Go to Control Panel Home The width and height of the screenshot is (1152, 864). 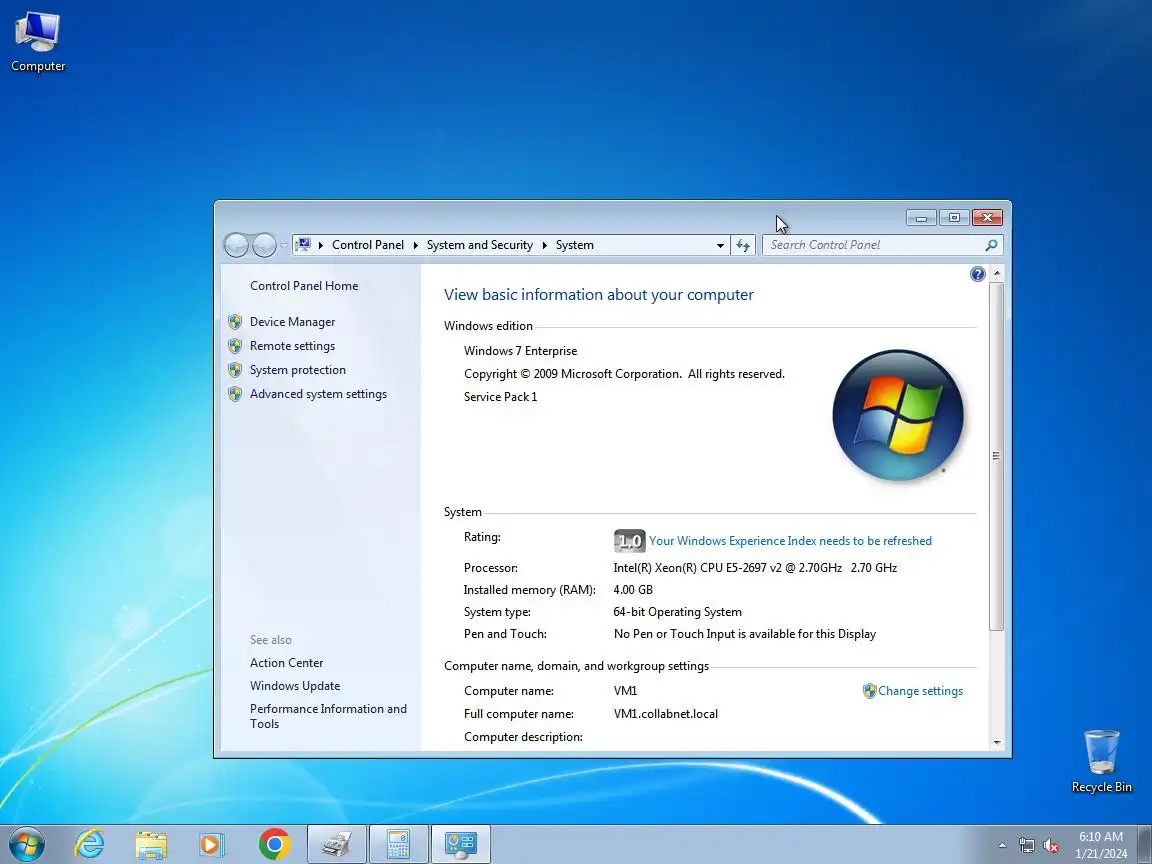pyautogui.click(x=303, y=286)
